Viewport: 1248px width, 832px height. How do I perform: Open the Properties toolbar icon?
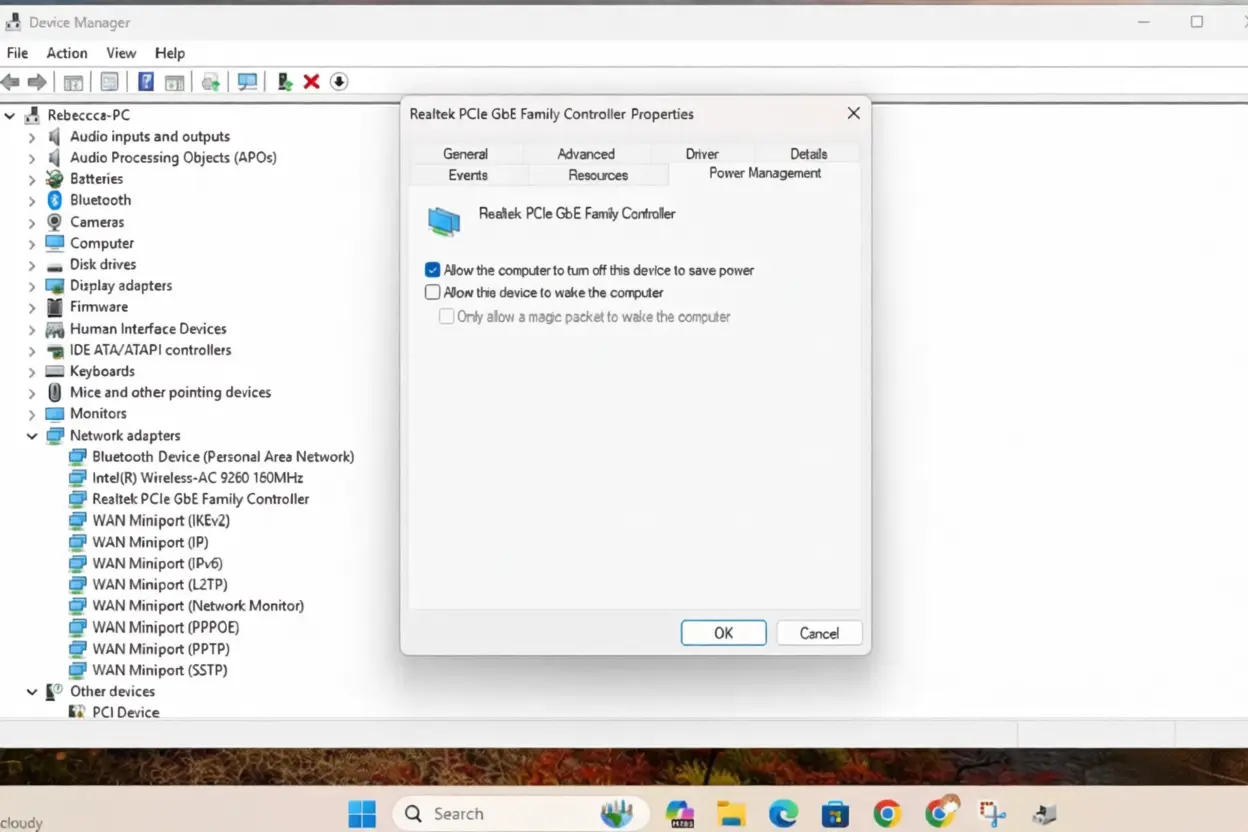coord(109,82)
